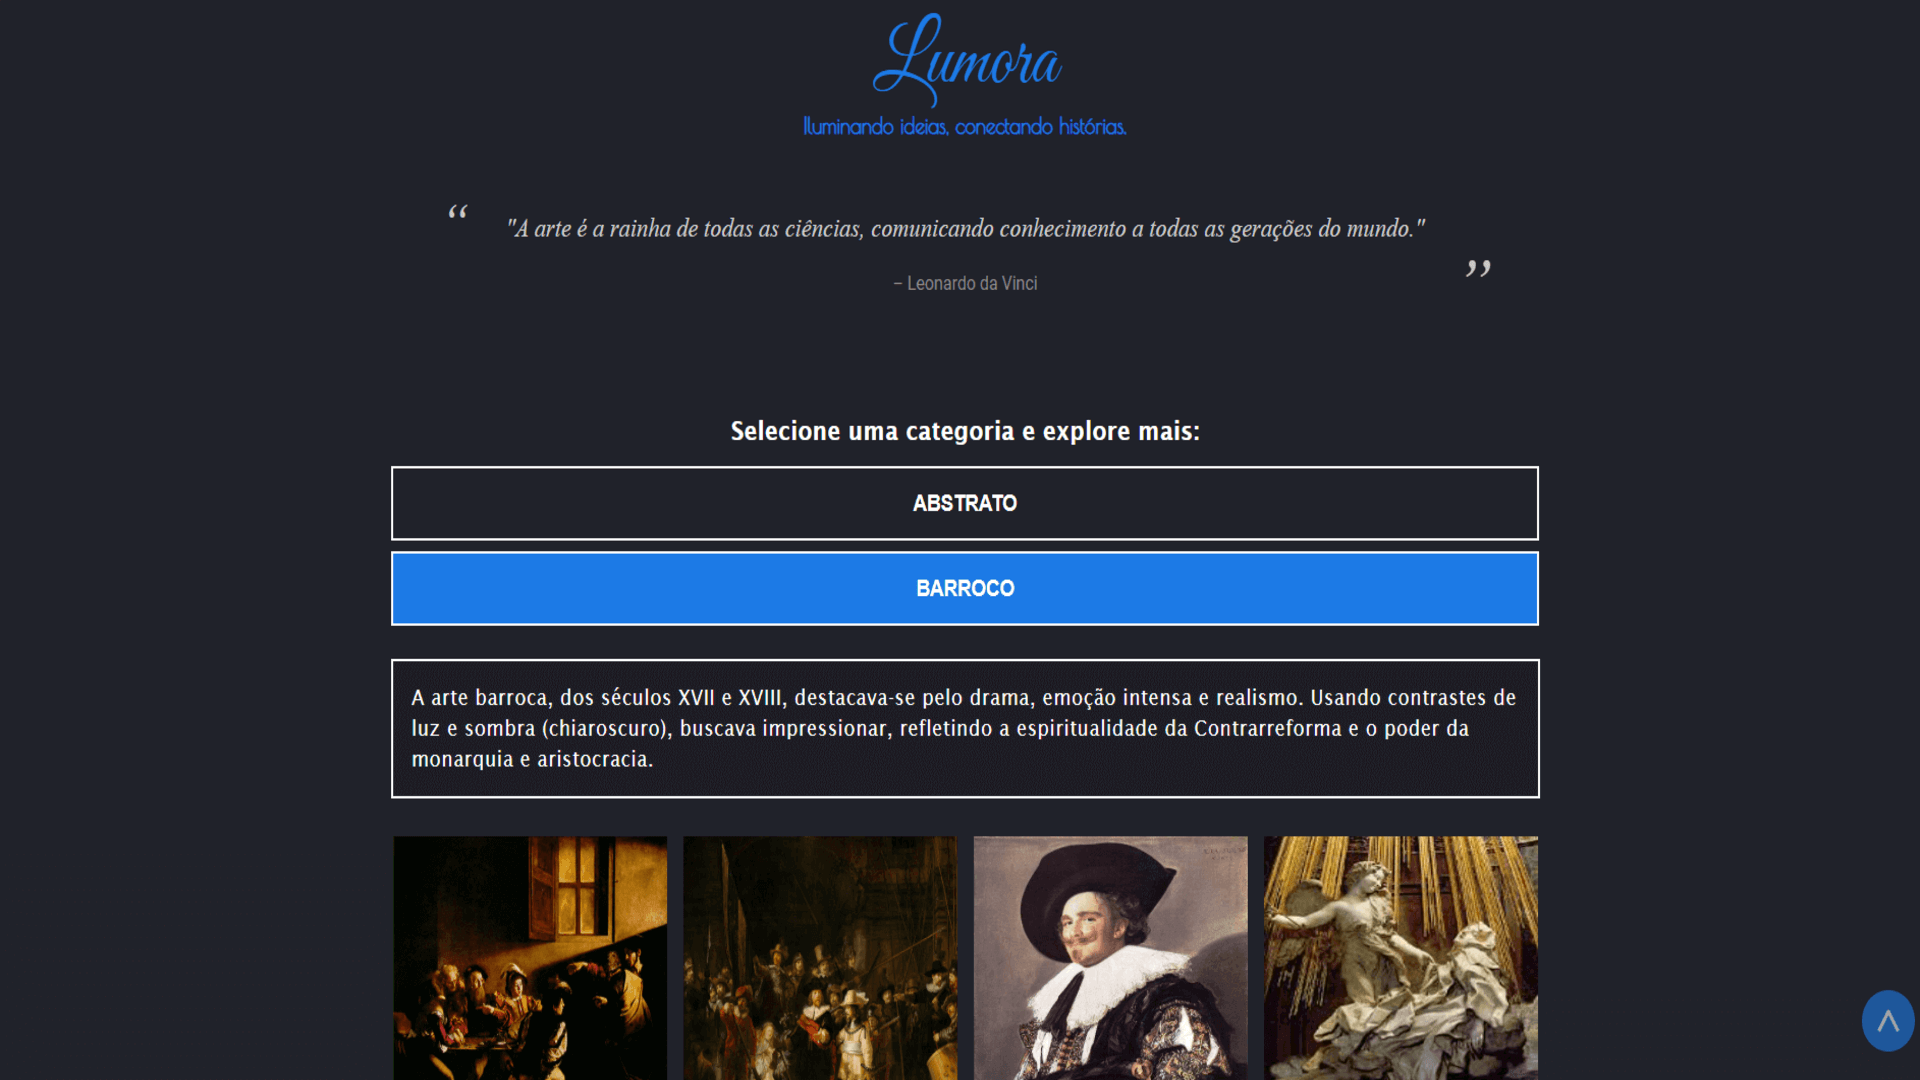Open the Laughing Cavalier portrait thumbnail
Image resolution: width=1920 pixels, height=1080 pixels.
1110,958
